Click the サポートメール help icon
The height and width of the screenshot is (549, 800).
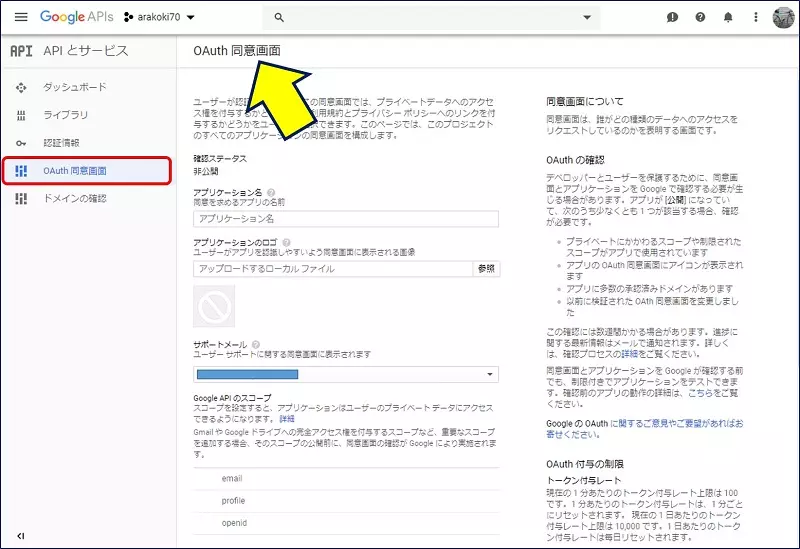coord(256,344)
